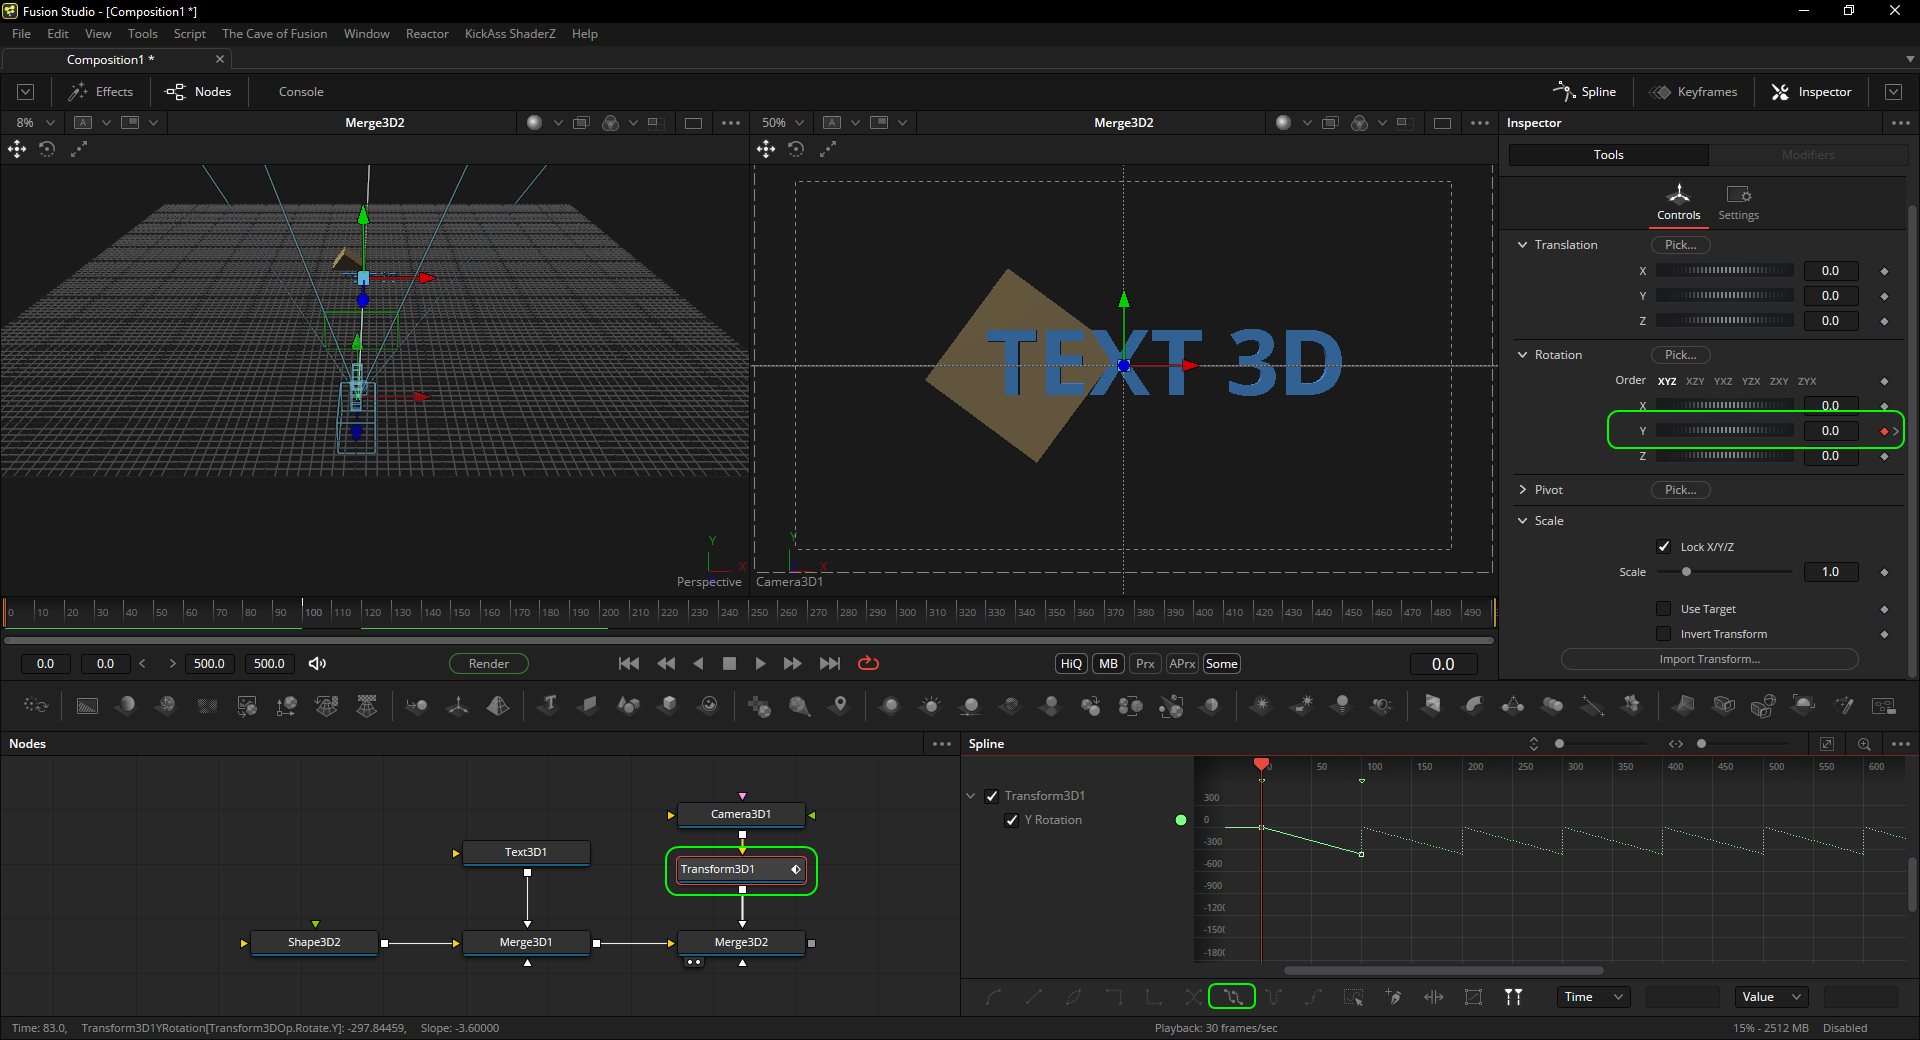Toggle the MB motion blur button
1920x1040 pixels.
[1108, 664]
